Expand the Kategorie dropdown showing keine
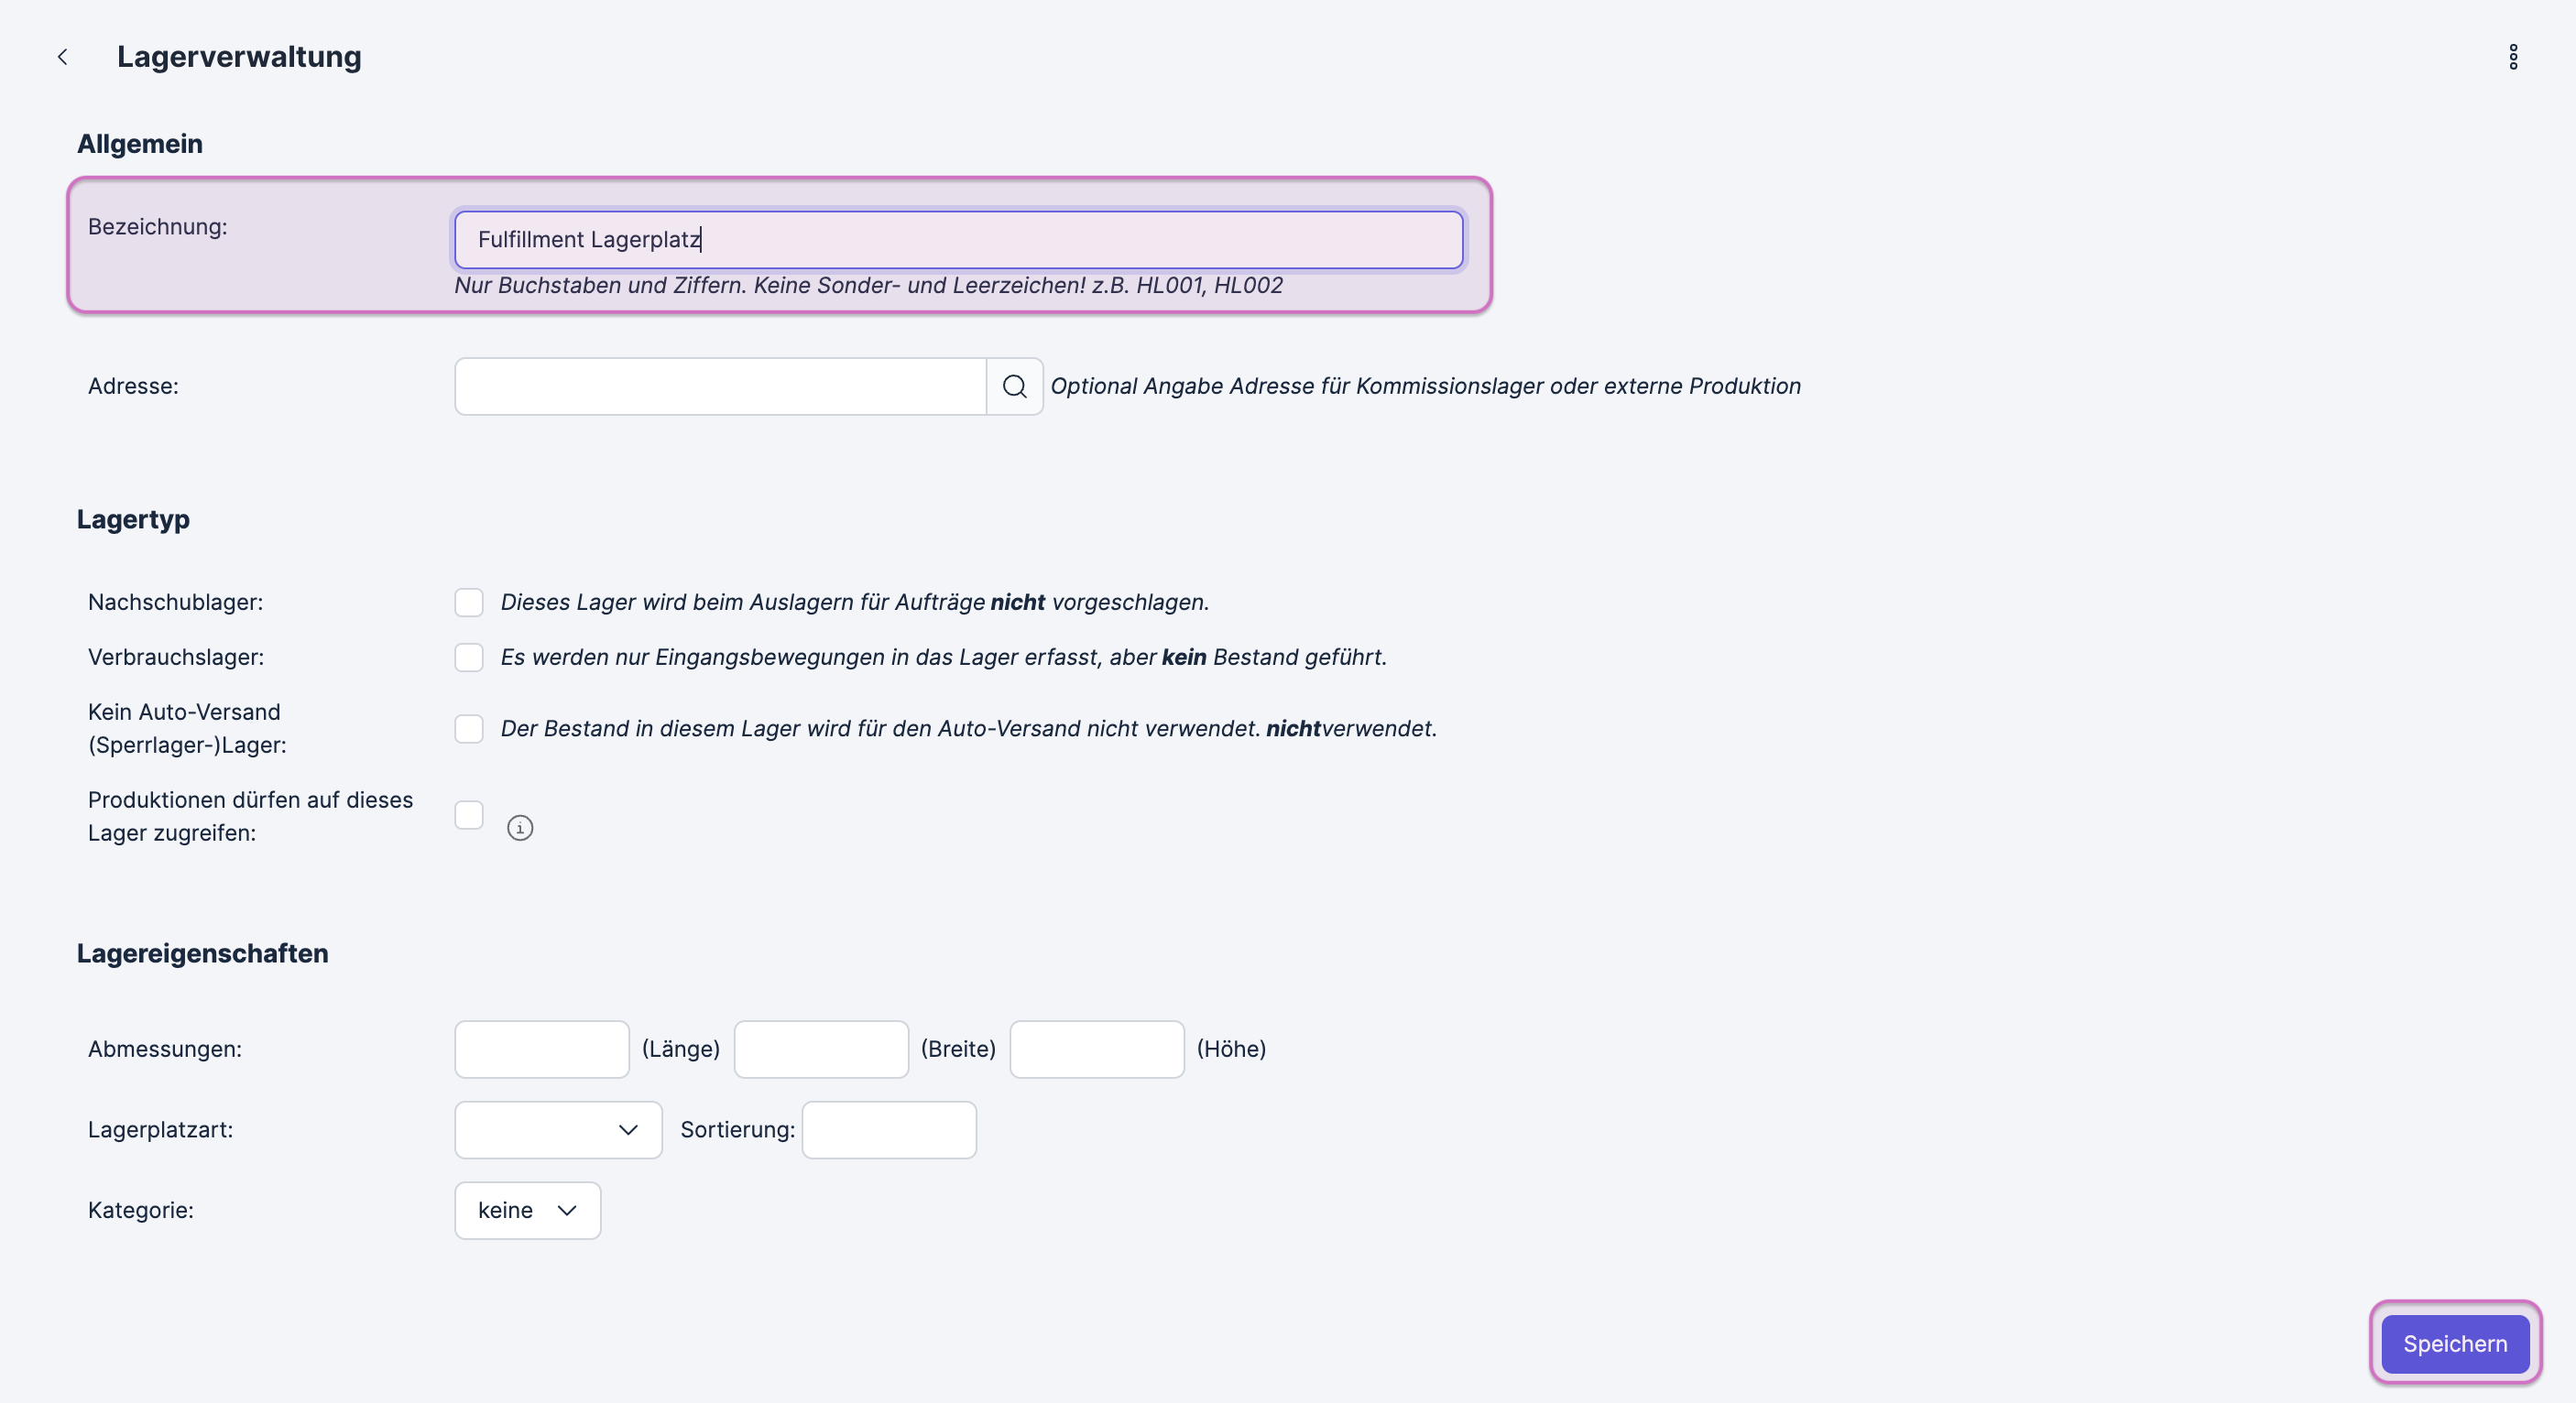 (x=527, y=1210)
